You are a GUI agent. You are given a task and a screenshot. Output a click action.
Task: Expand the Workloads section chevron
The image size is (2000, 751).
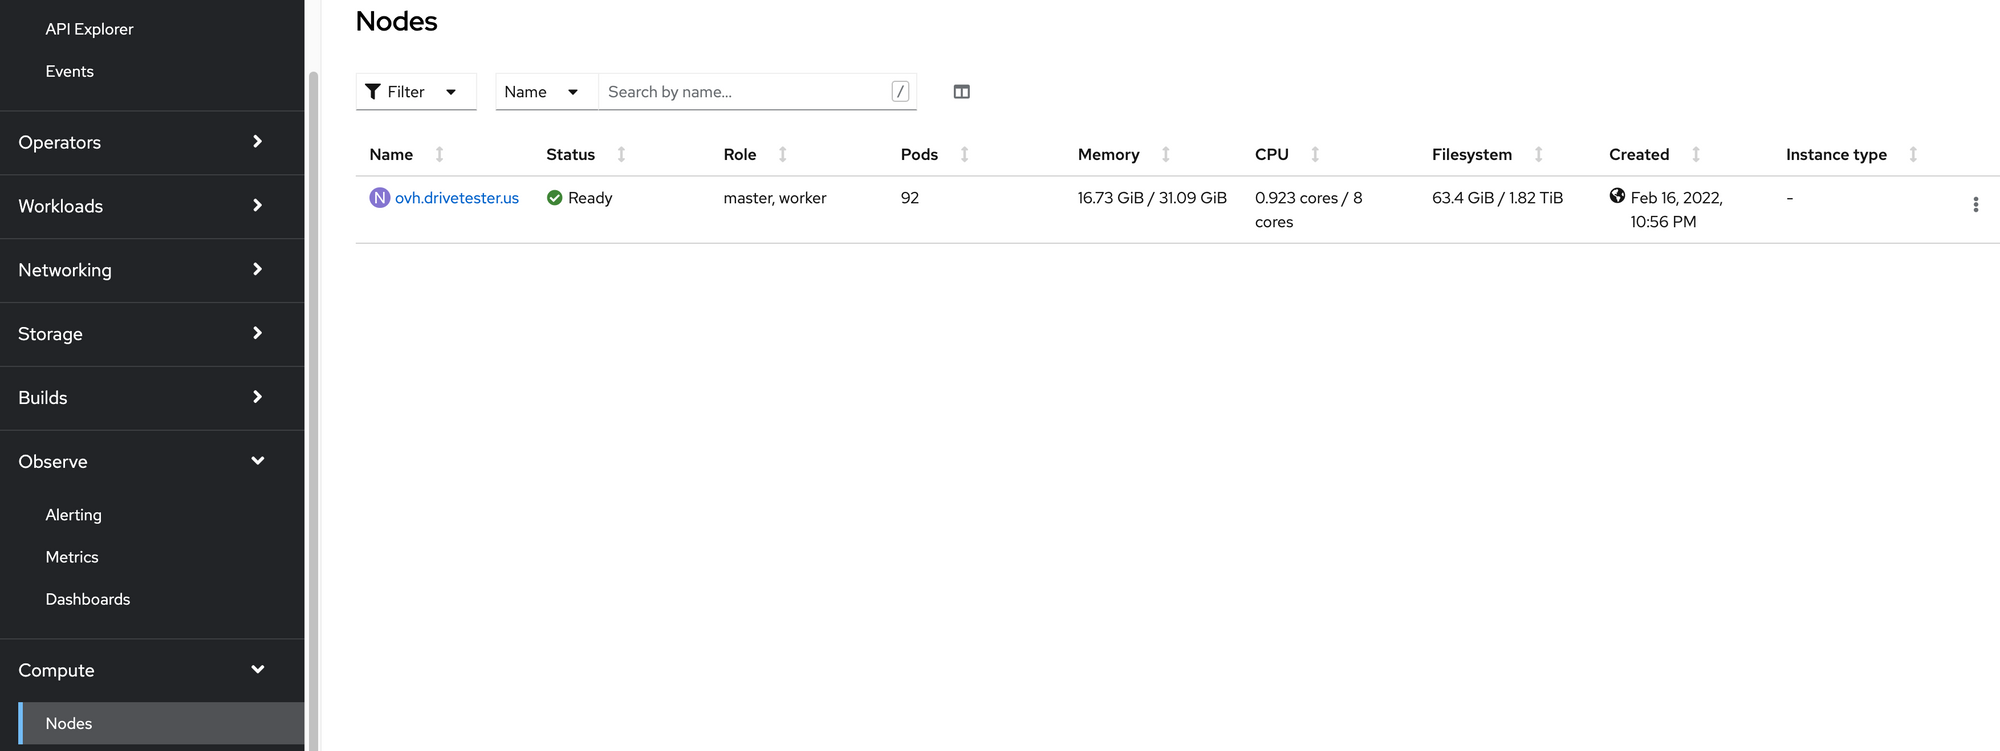(x=257, y=206)
